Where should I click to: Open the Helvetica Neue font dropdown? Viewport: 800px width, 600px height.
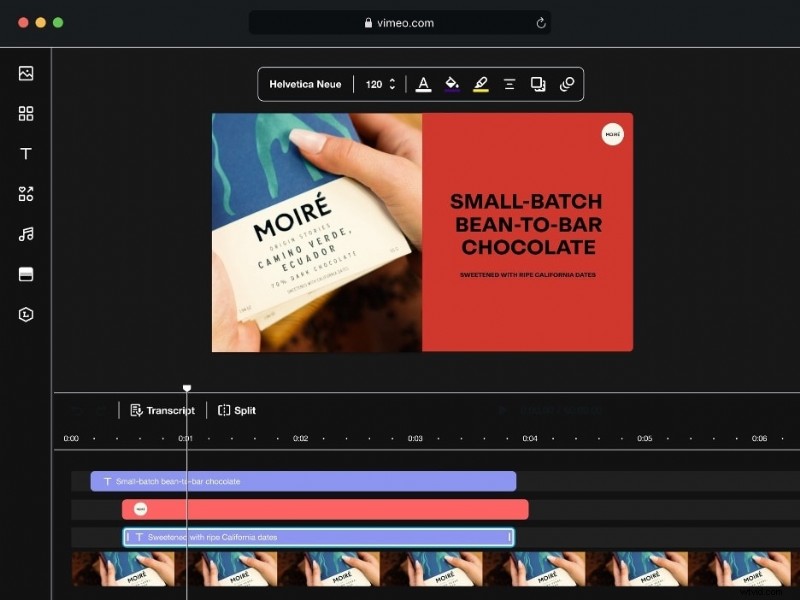click(x=307, y=84)
